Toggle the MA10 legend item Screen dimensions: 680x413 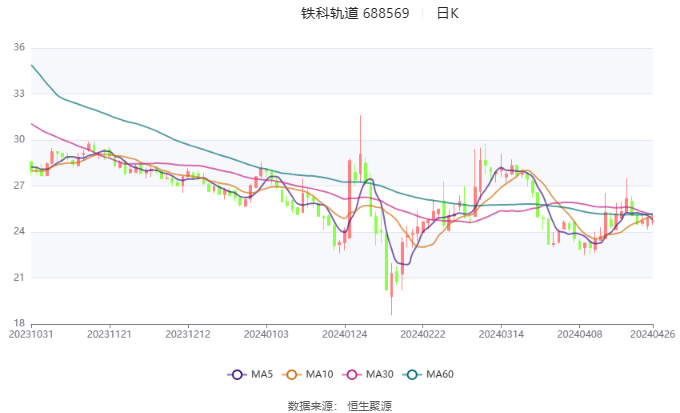coord(307,374)
